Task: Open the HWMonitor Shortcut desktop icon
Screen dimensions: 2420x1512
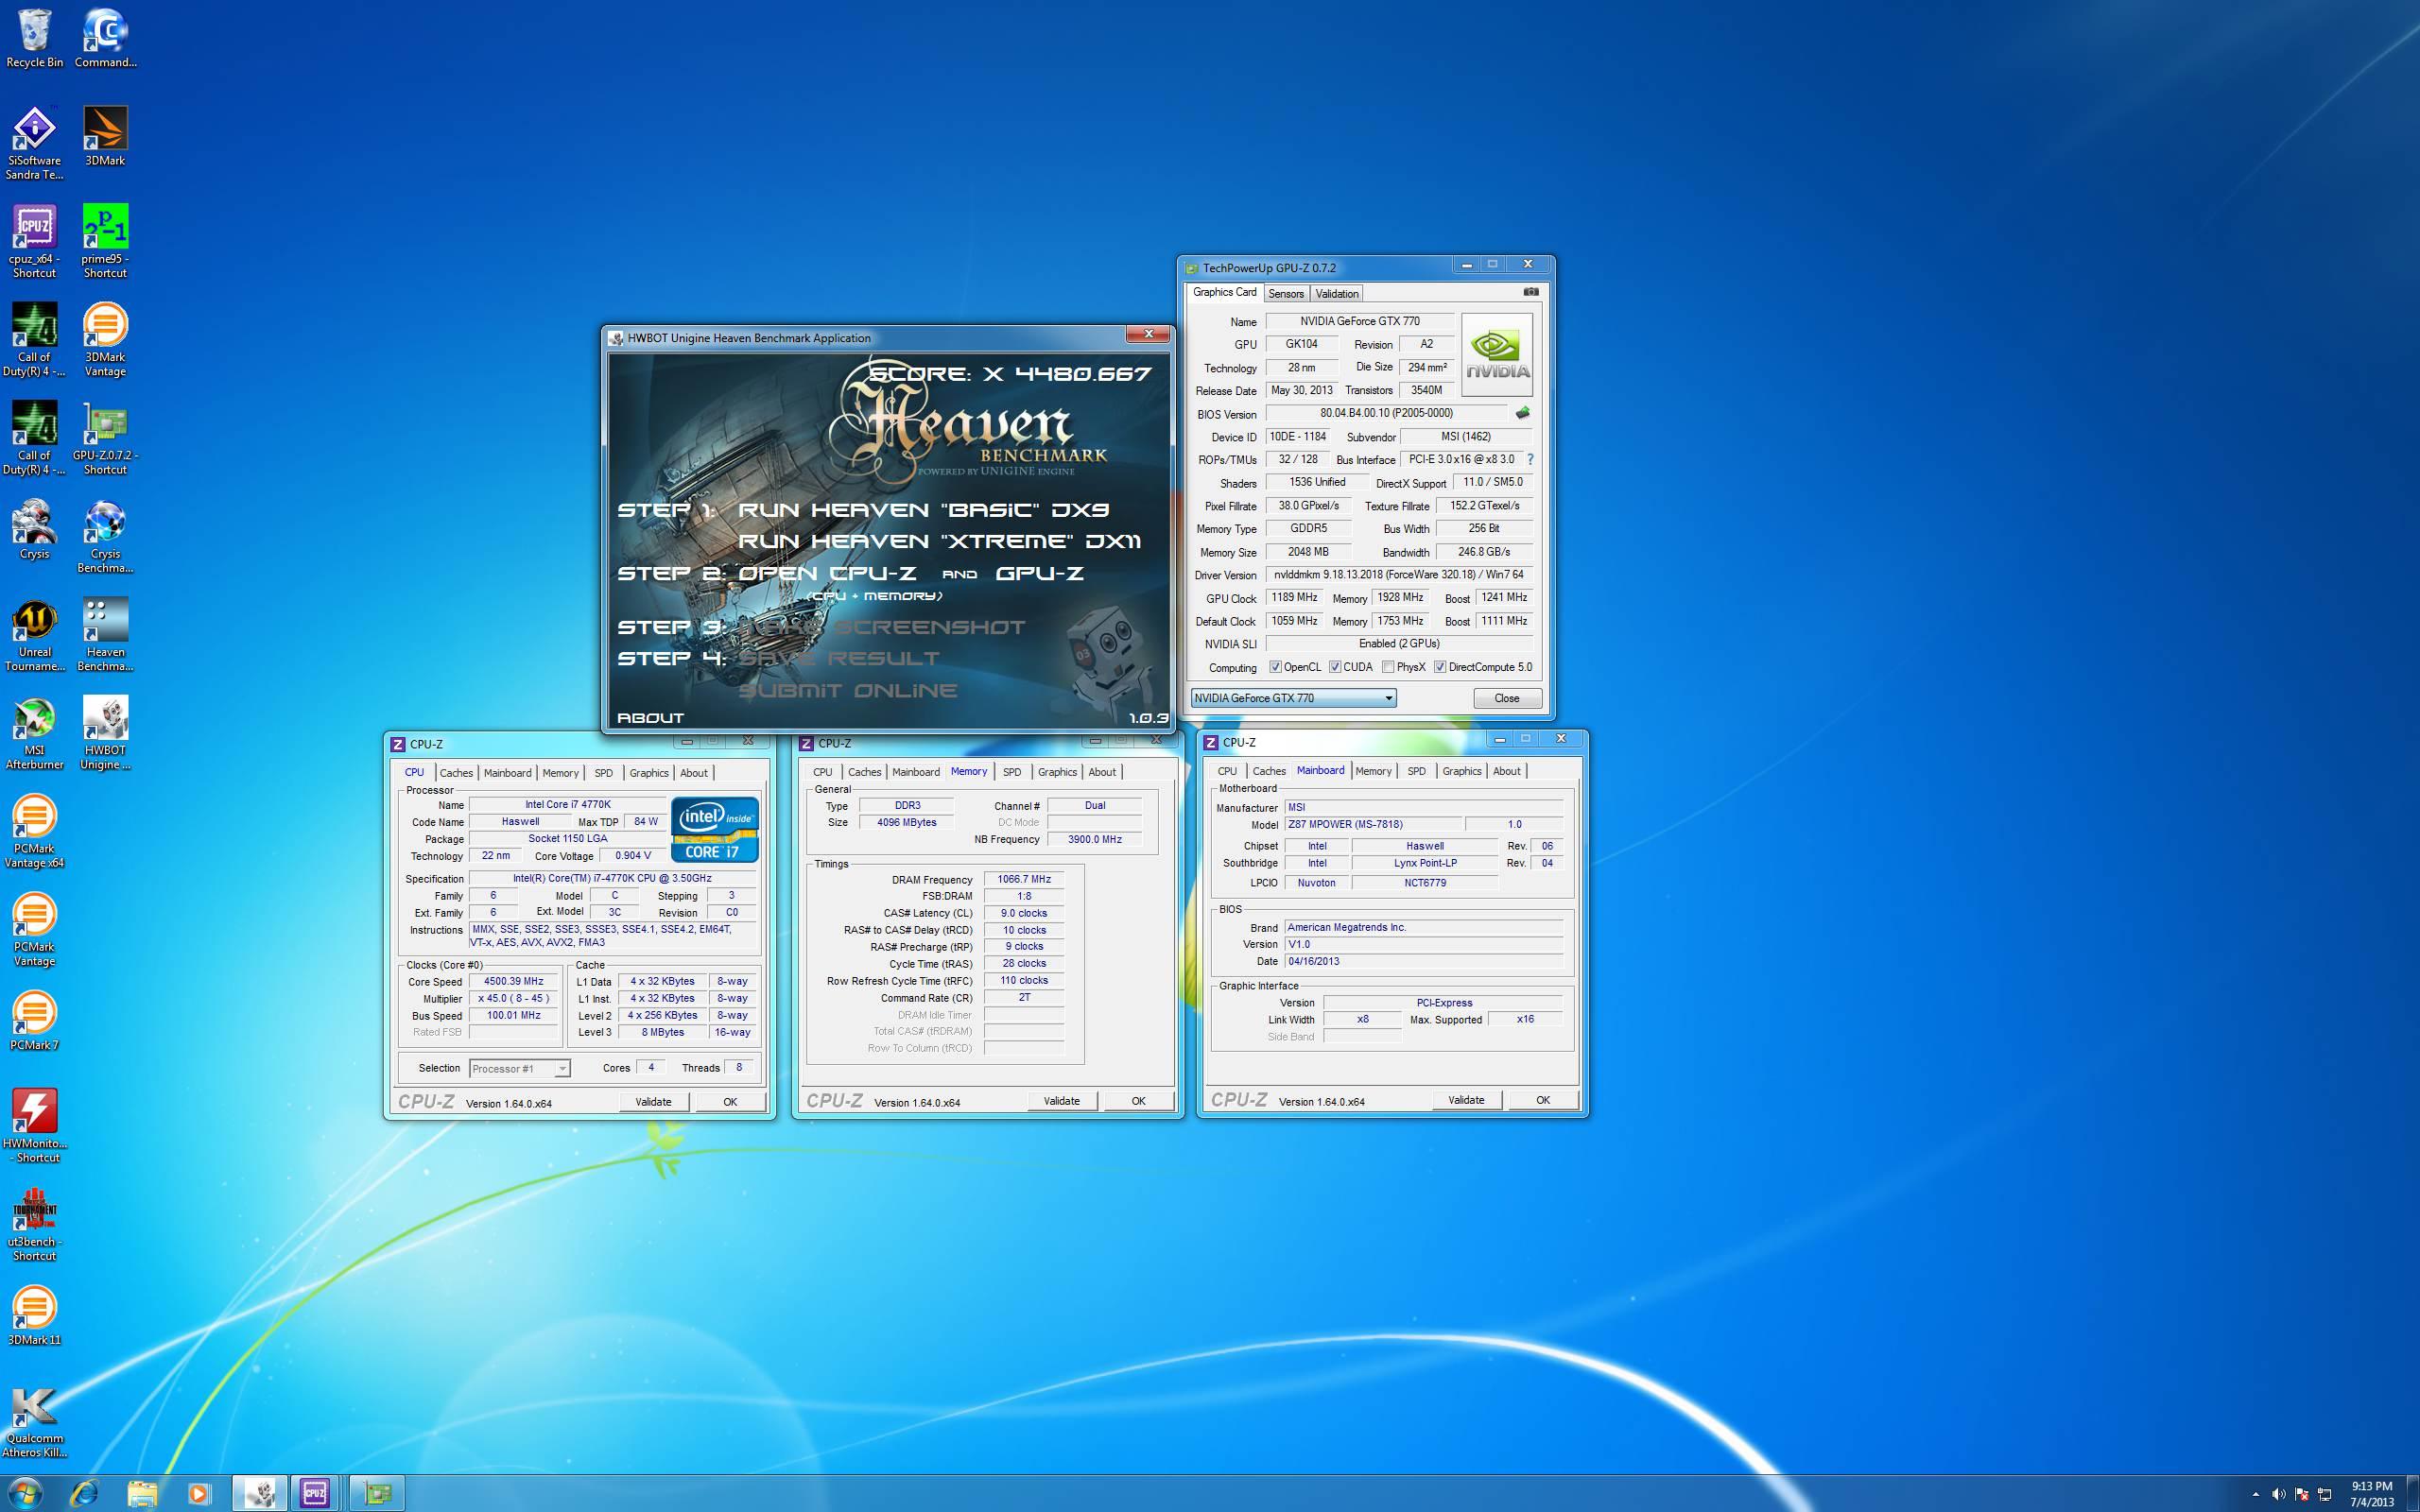Action: click(34, 1125)
